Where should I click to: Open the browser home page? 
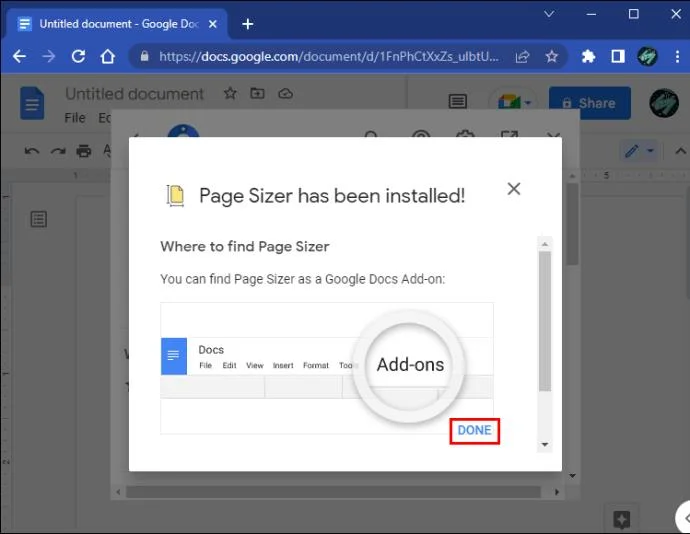coord(108,56)
